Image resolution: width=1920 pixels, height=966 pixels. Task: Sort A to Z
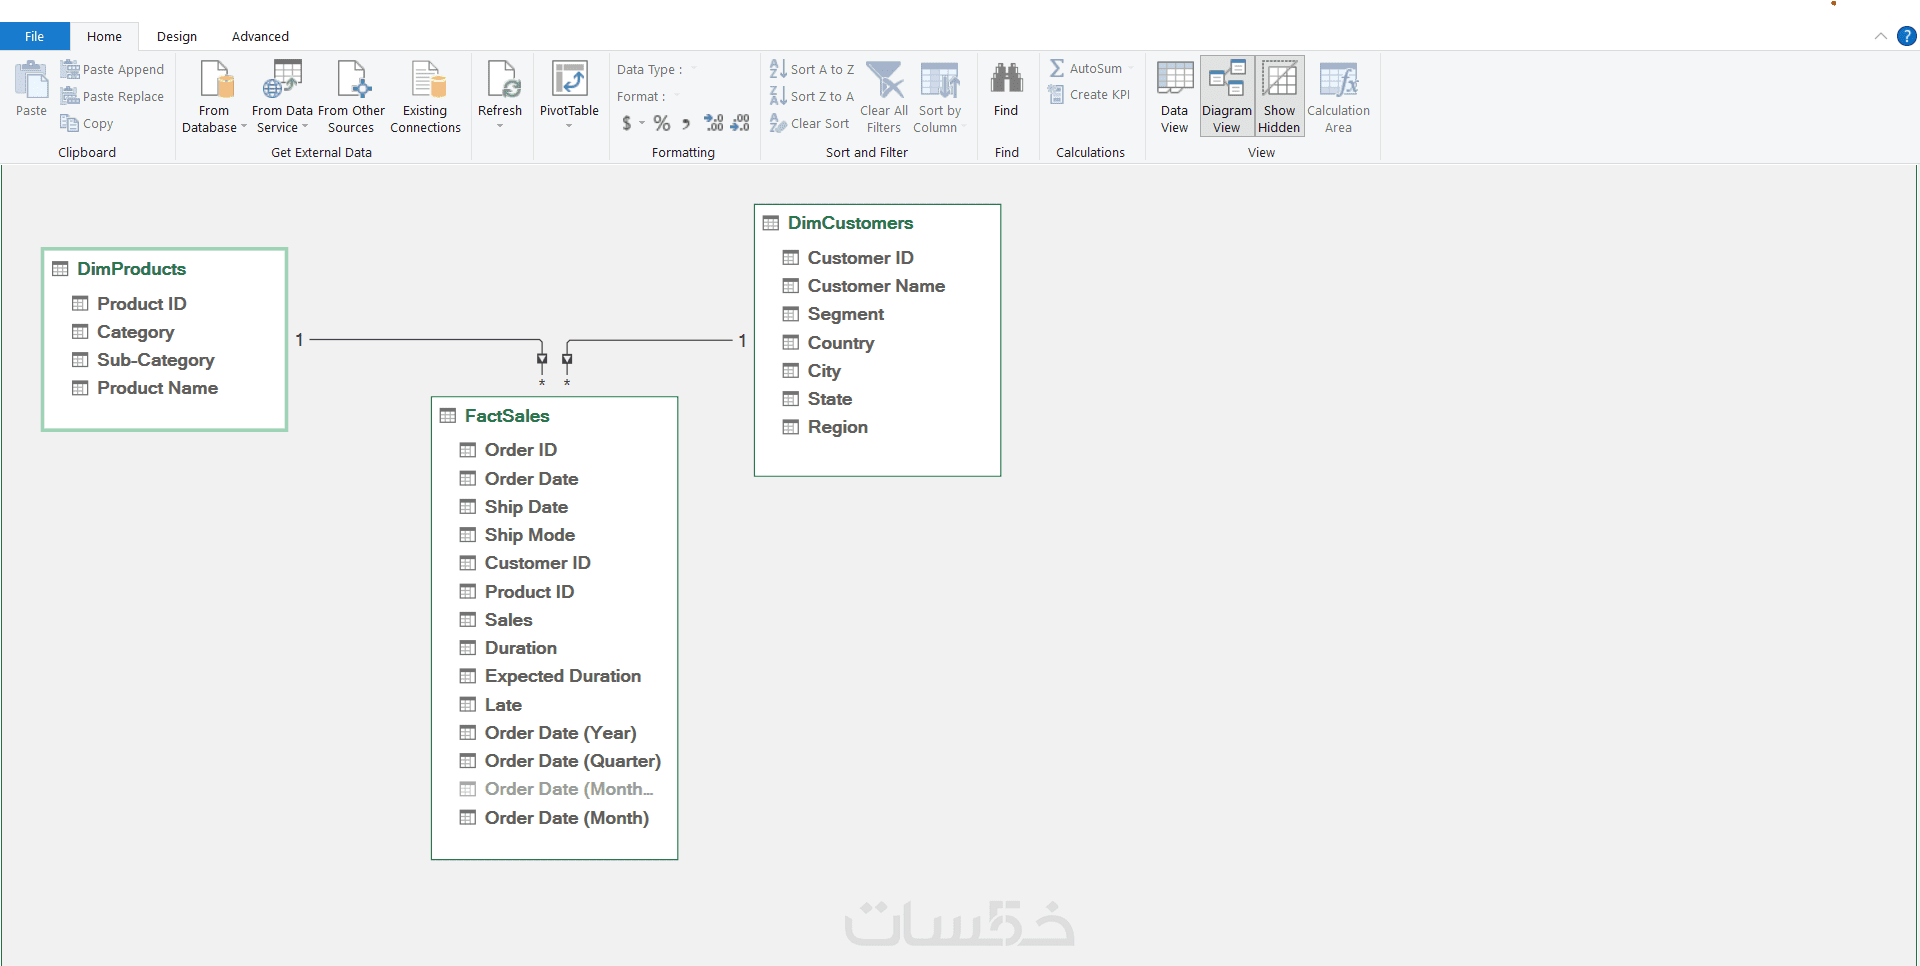tap(811, 69)
